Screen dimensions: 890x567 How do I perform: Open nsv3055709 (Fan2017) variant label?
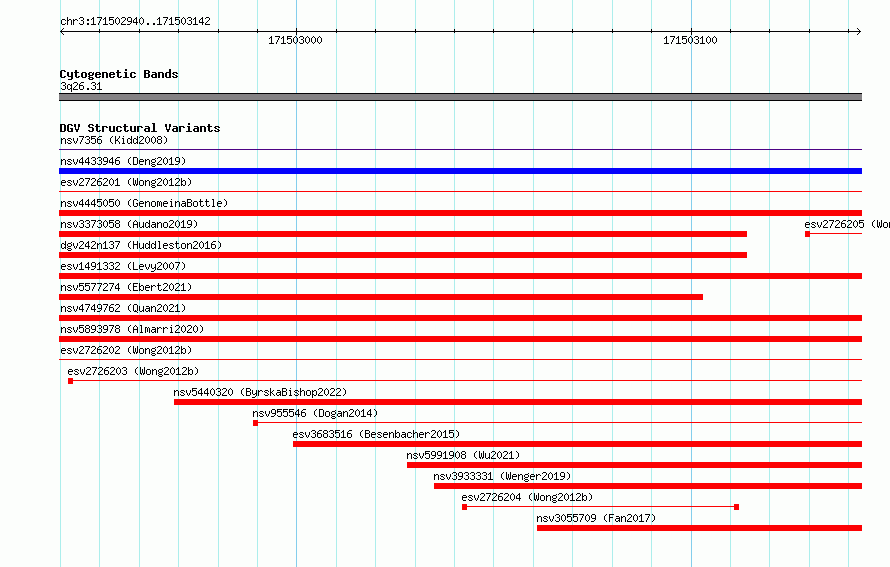tap(596, 518)
